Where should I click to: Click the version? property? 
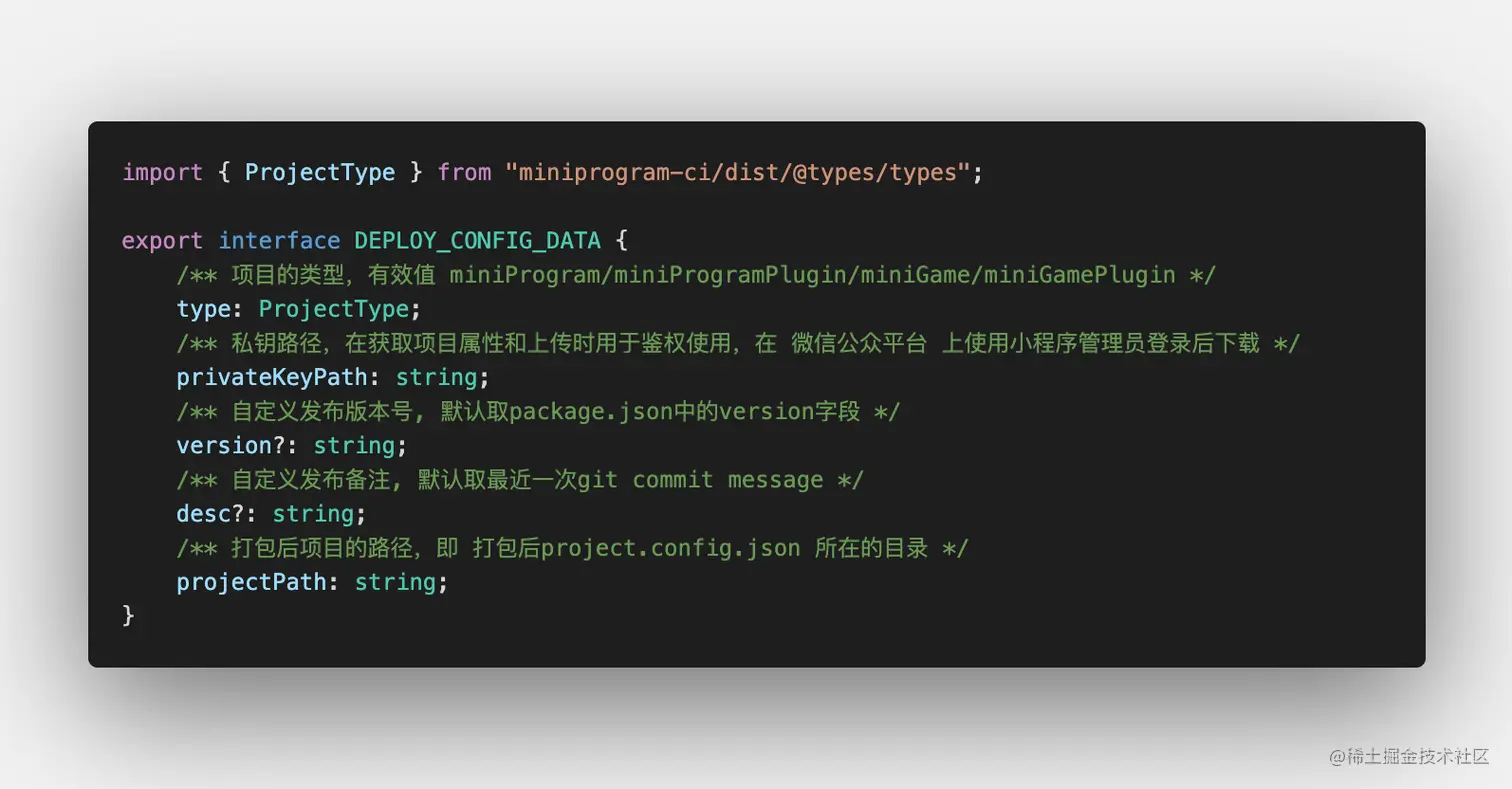[x=231, y=445]
